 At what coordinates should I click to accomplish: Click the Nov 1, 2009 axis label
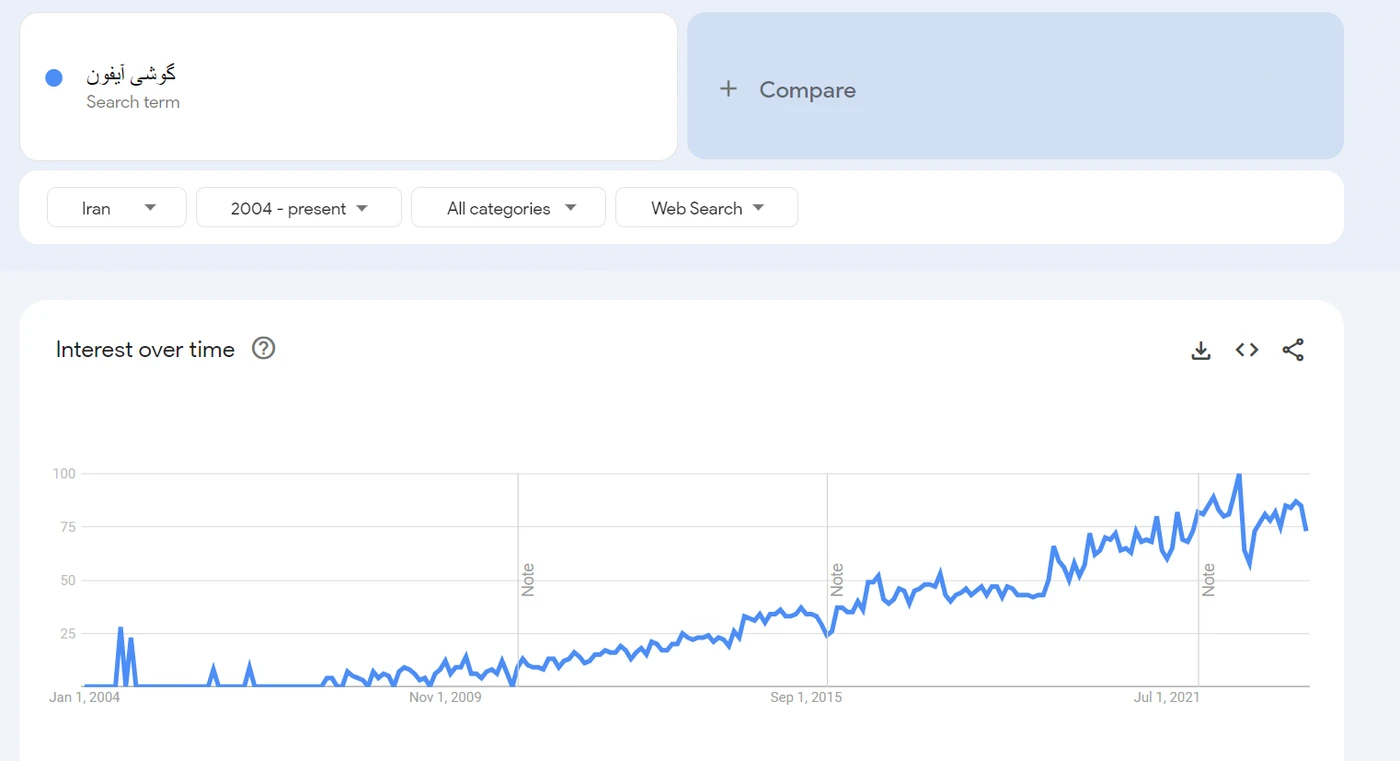click(445, 697)
